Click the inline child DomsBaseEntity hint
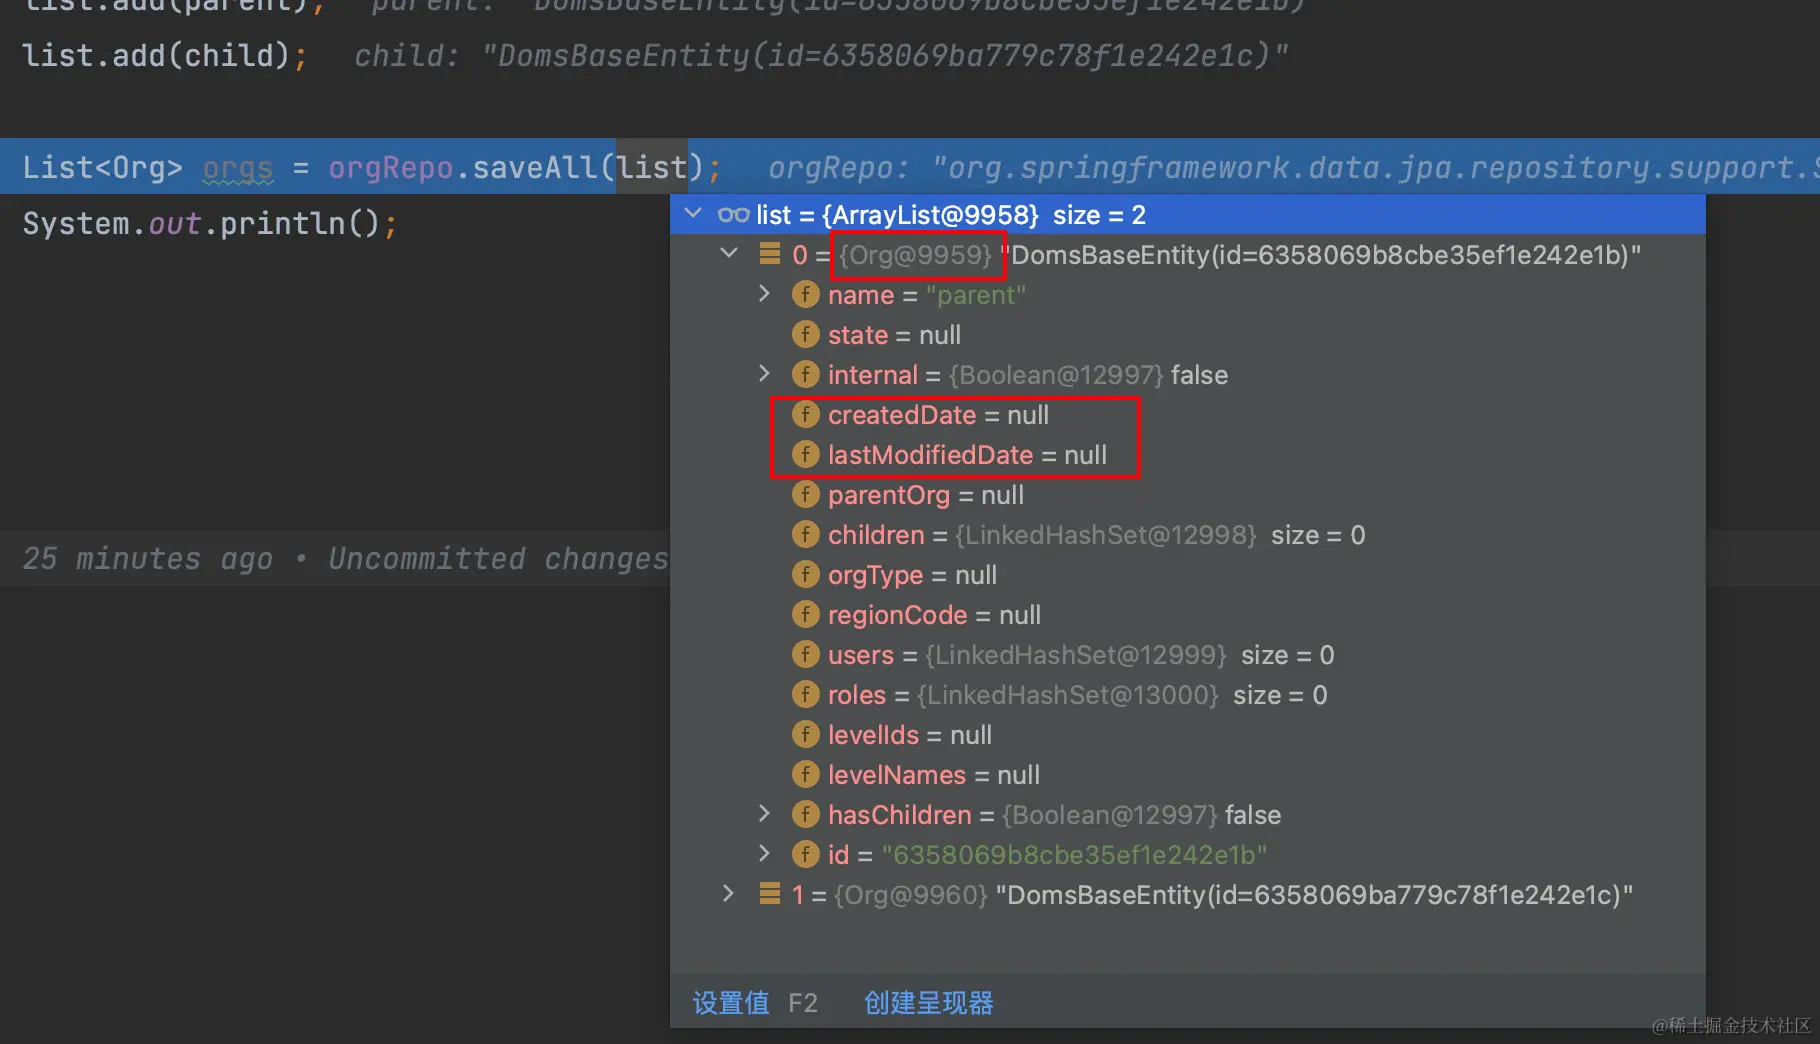The height and width of the screenshot is (1044, 1820). 821,55
